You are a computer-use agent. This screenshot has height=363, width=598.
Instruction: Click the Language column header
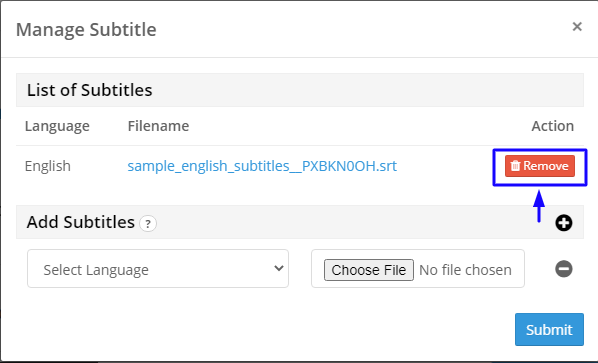(57, 126)
